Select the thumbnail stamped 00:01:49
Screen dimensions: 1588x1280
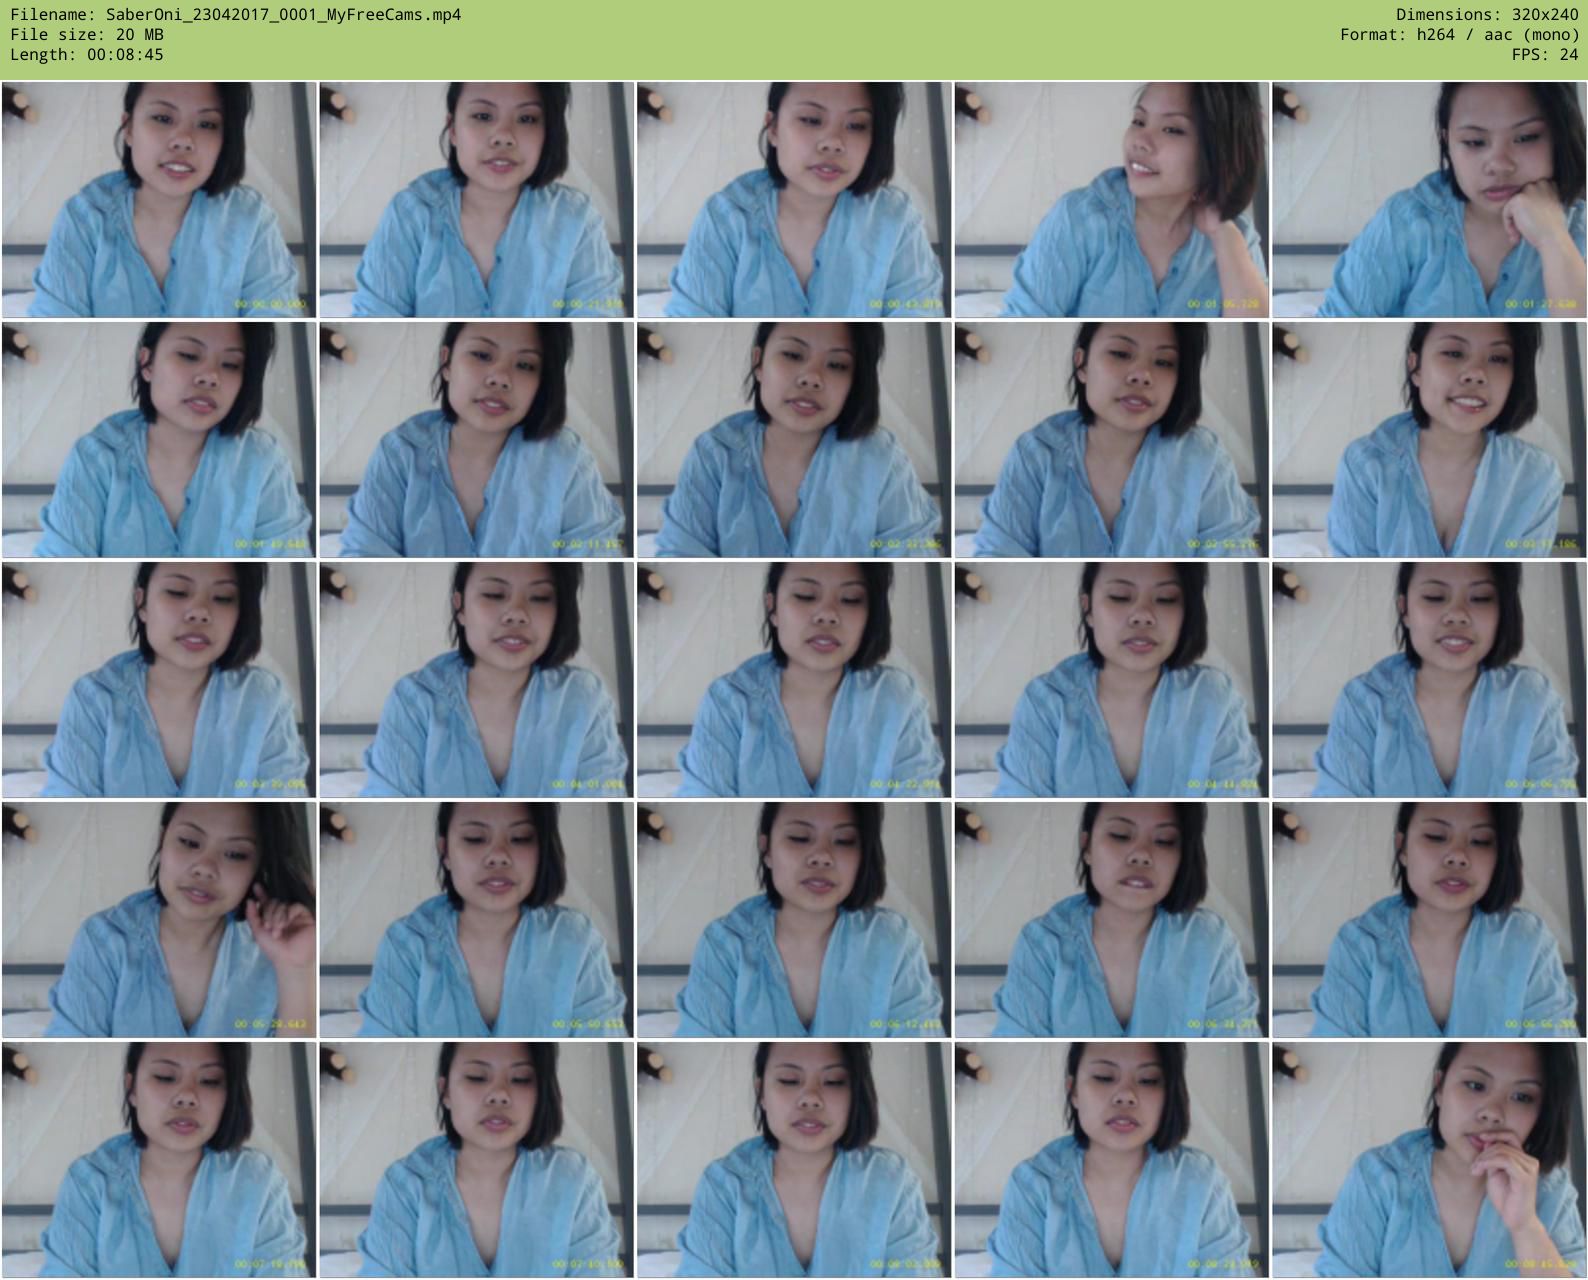(159, 440)
